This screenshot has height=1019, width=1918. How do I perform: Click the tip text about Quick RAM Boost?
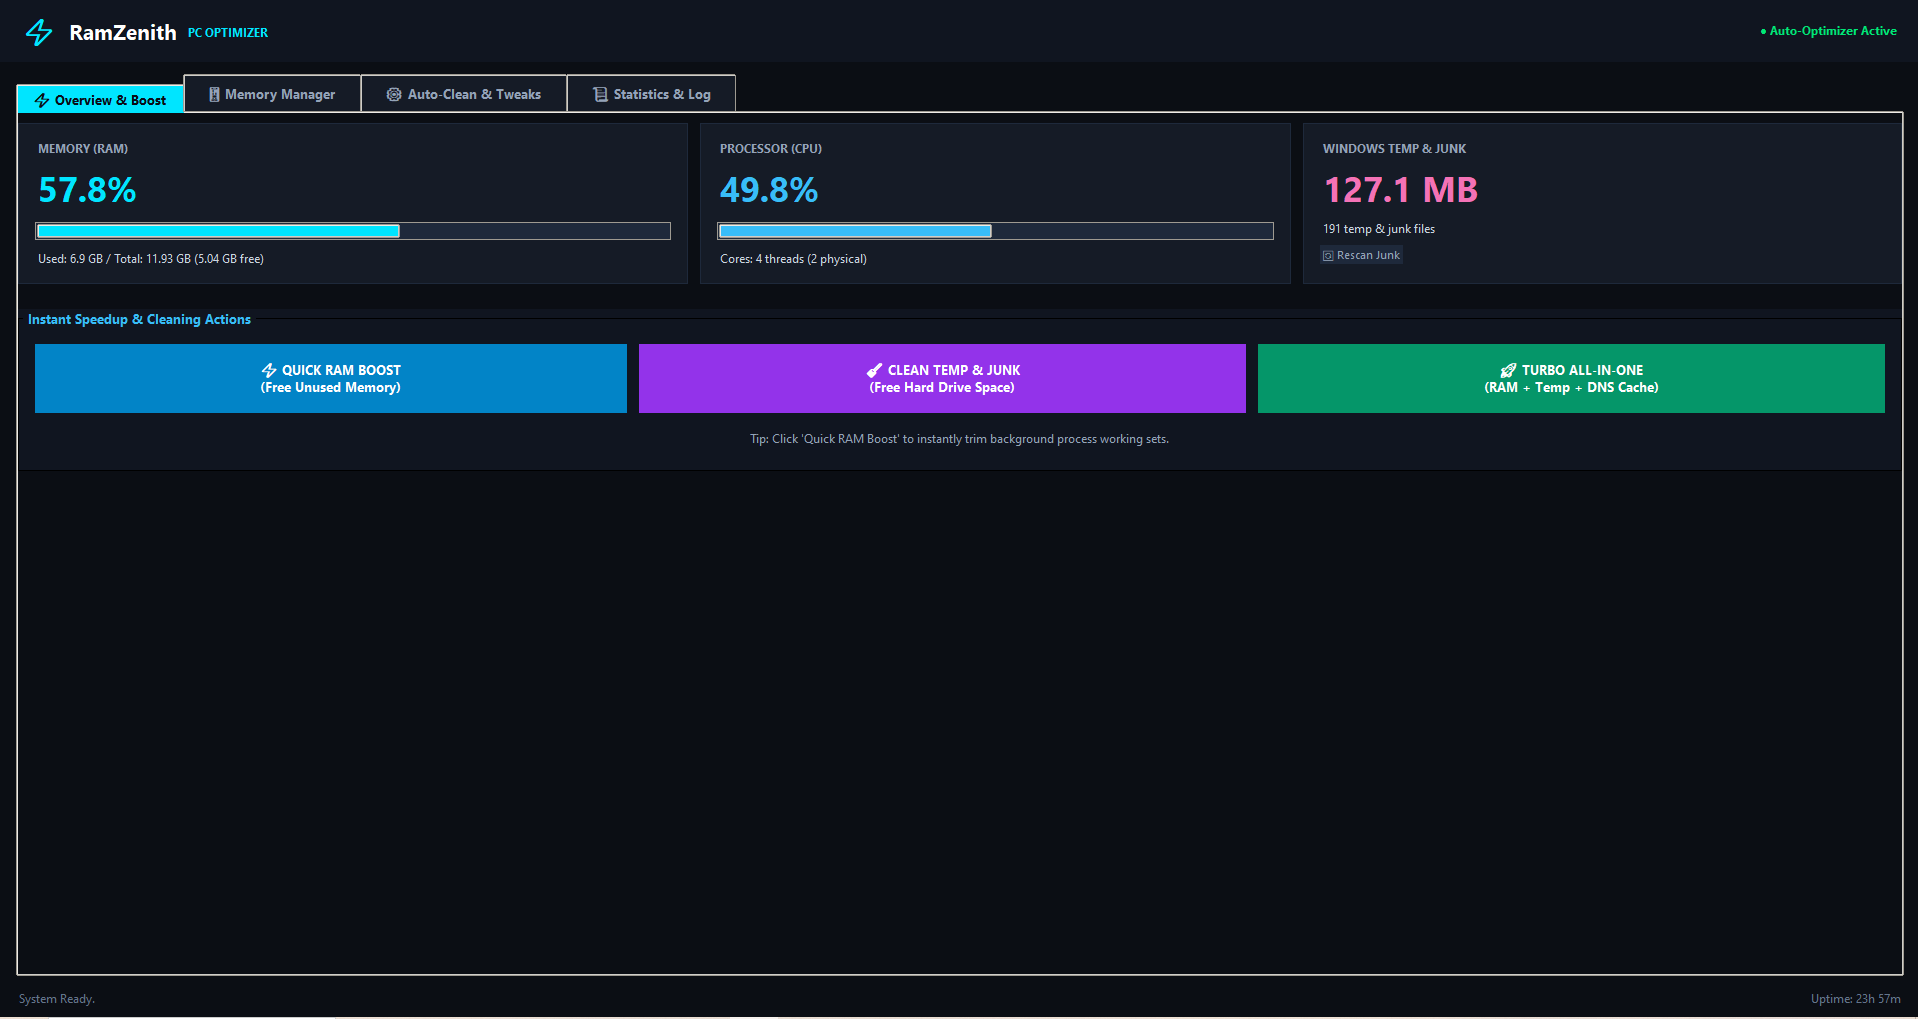(x=959, y=439)
